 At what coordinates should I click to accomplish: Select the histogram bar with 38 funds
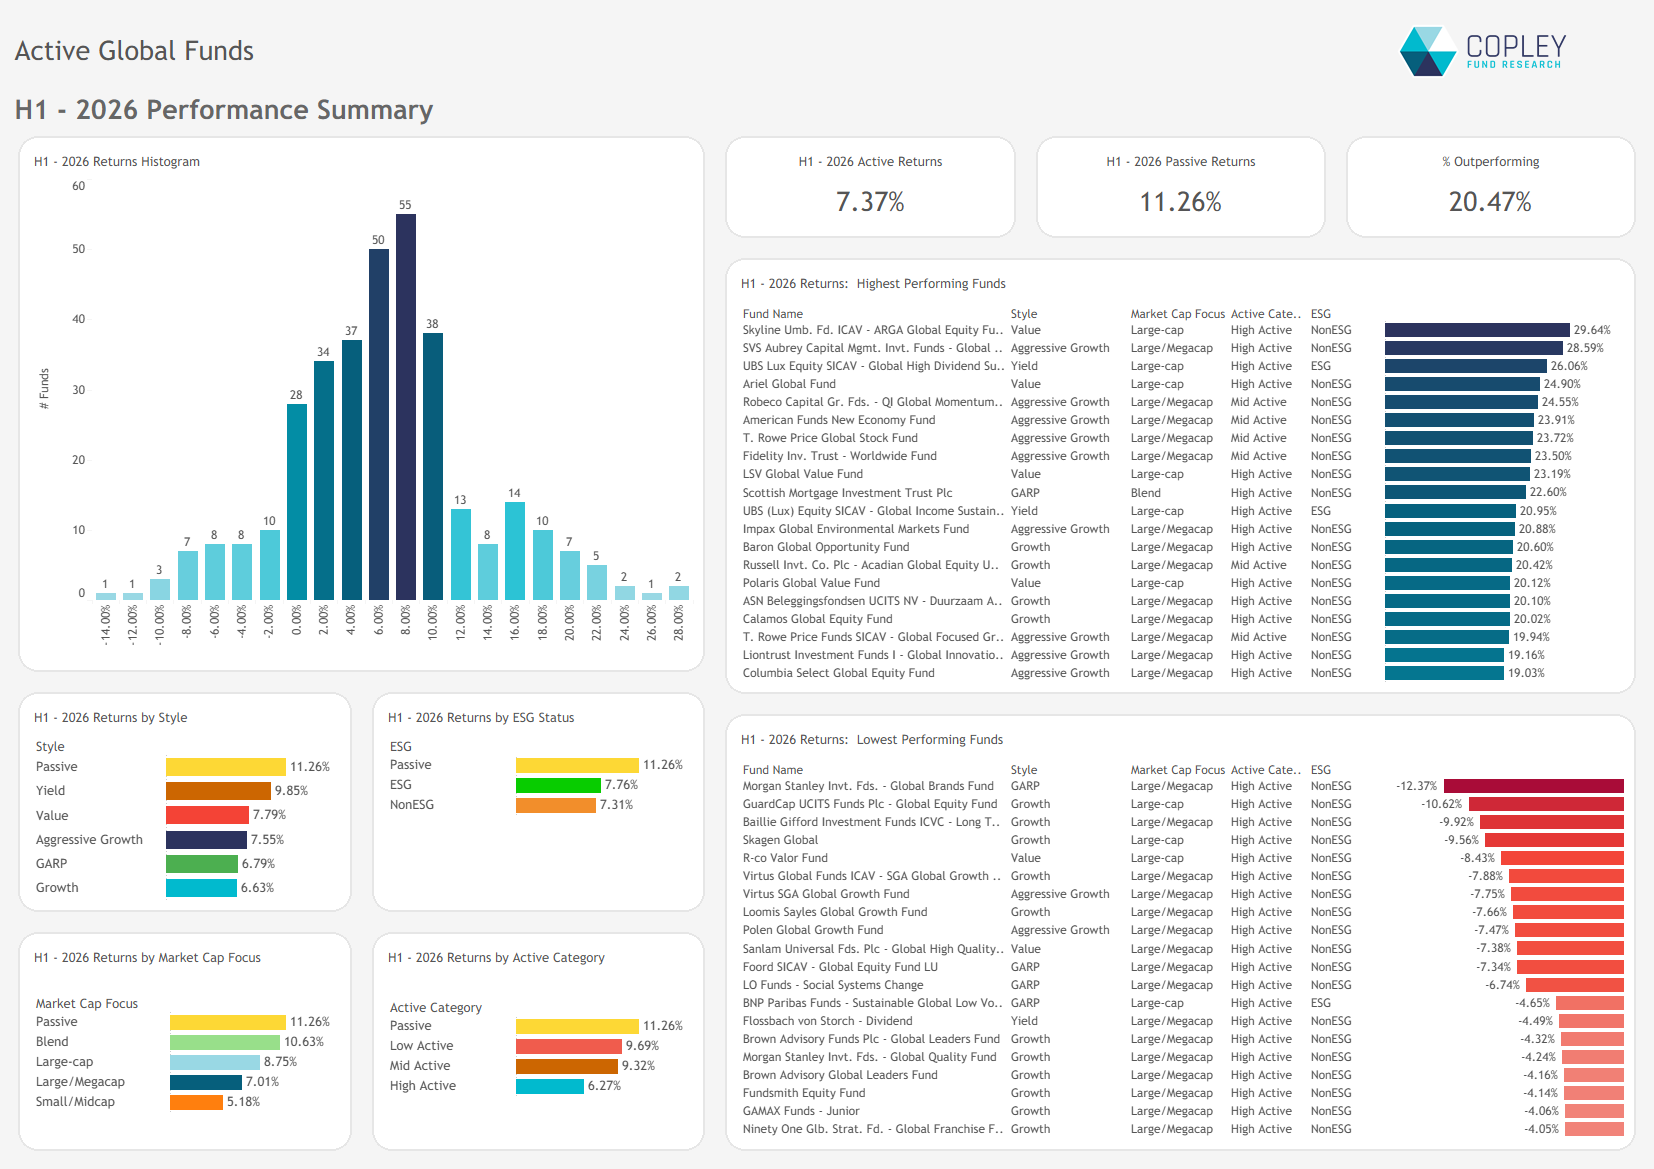click(433, 466)
